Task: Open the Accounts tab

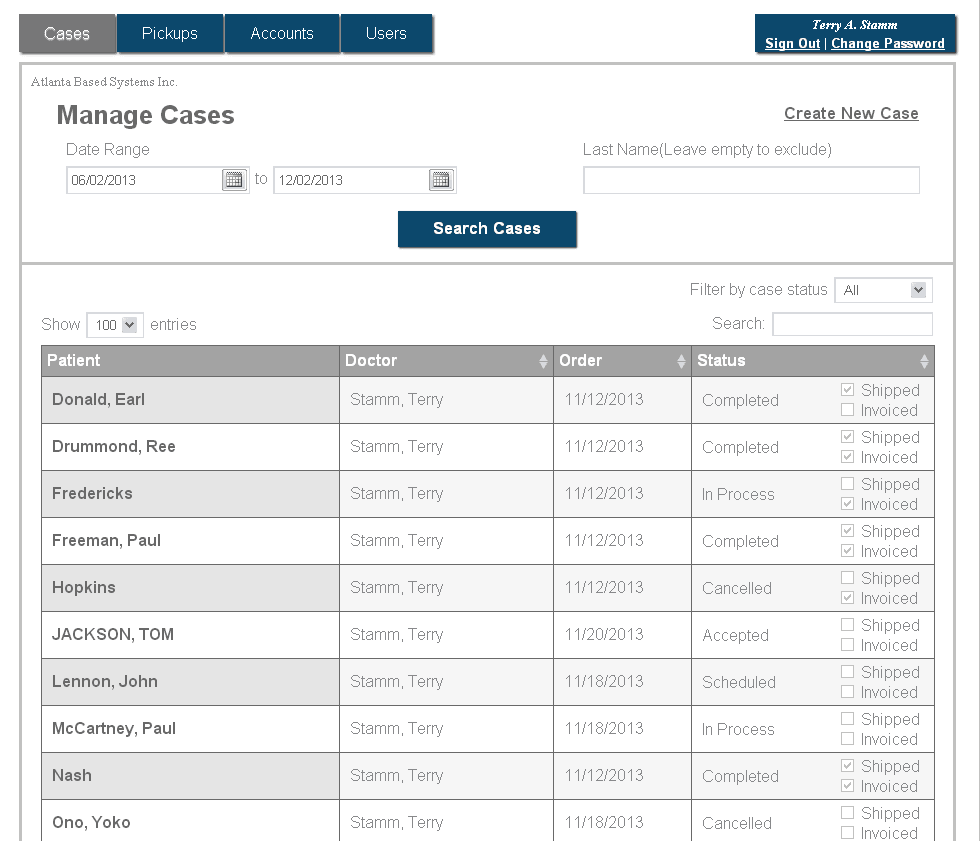Action: click(x=282, y=34)
